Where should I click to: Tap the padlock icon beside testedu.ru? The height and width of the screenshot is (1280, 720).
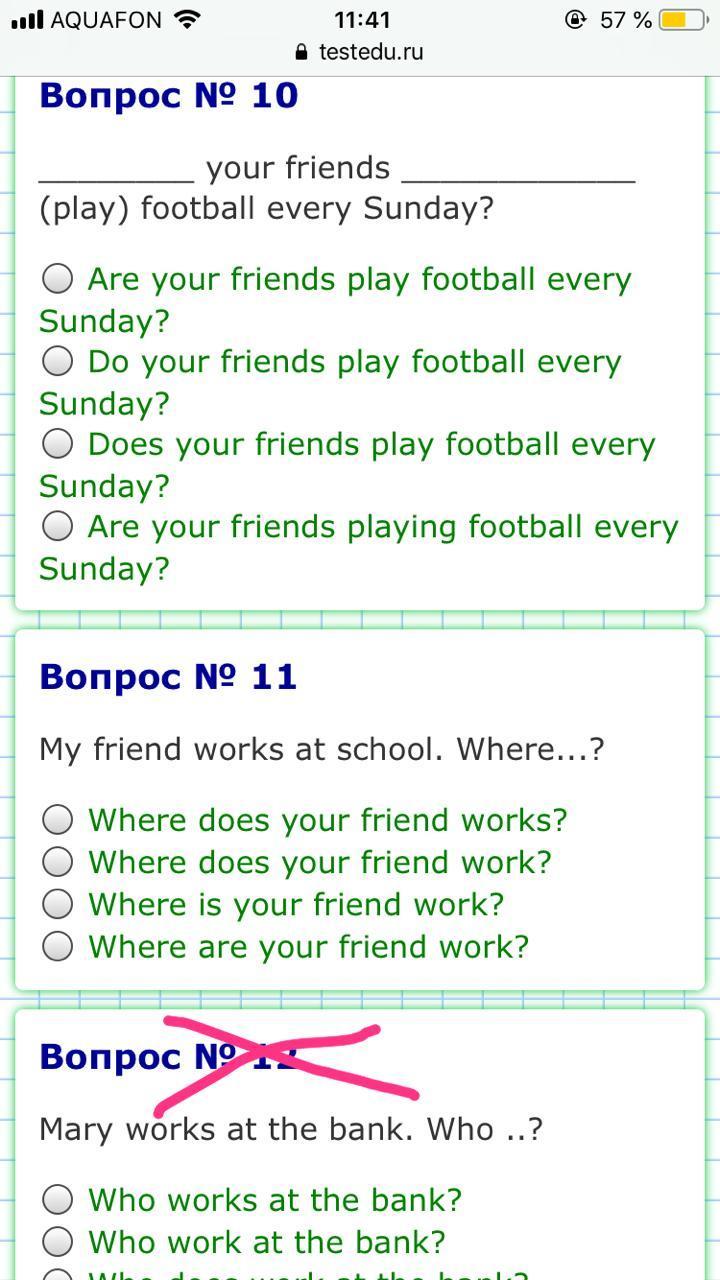(302, 52)
